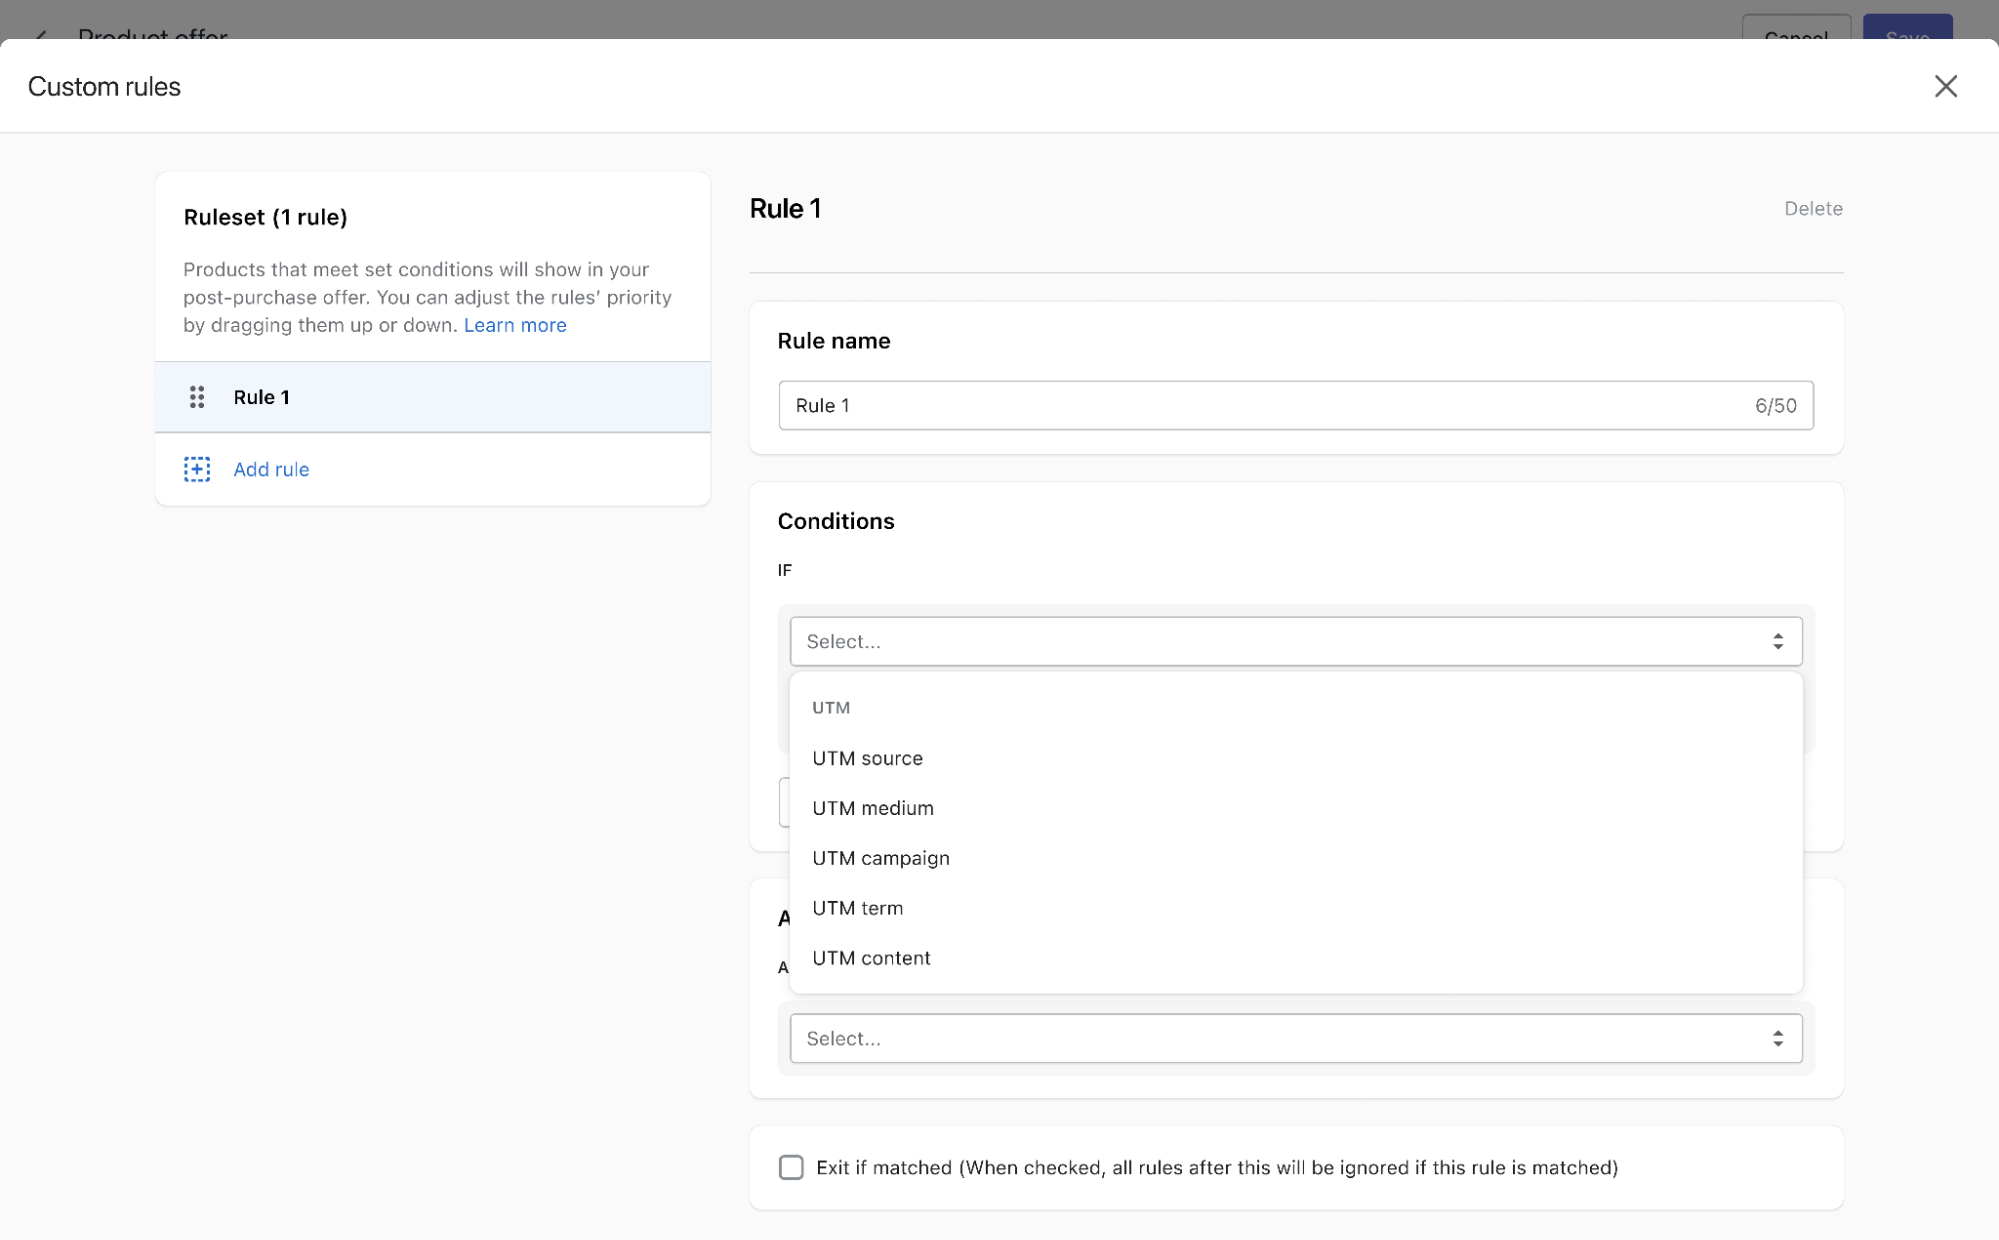Screen dimensions: 1999x1240
Task: Open the Learn more link
Action: (514, 325)
